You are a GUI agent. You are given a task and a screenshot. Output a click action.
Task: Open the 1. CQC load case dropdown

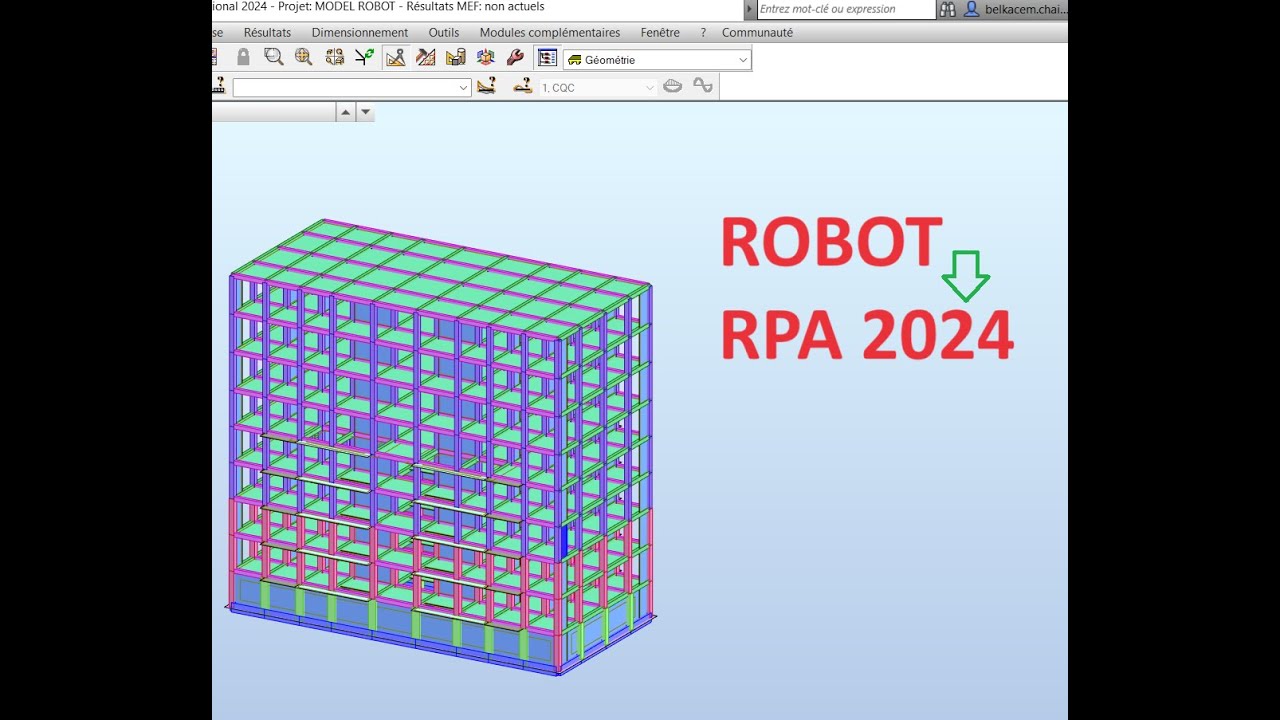(598, 88)
